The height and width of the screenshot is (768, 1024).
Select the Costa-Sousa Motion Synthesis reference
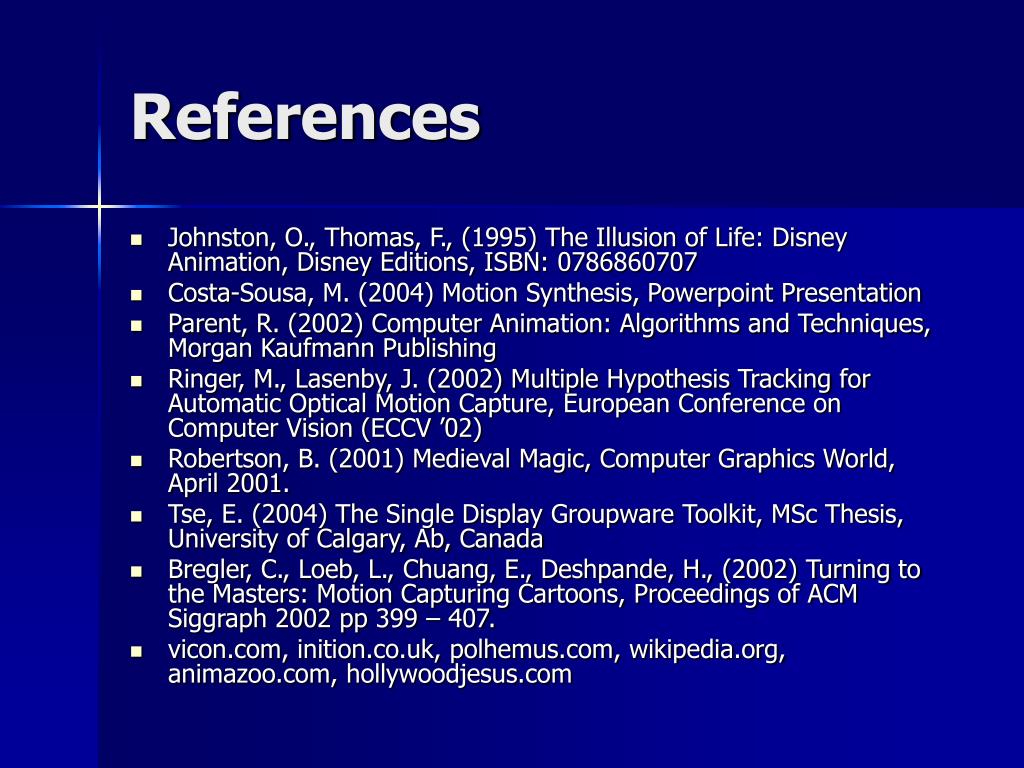544,293
